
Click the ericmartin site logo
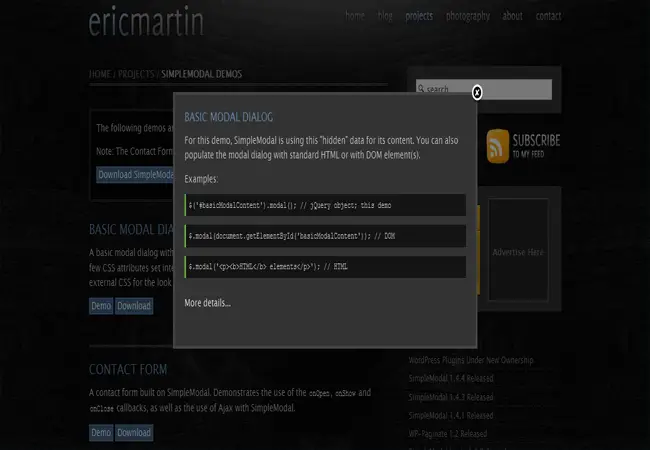(x=146, y=22)
